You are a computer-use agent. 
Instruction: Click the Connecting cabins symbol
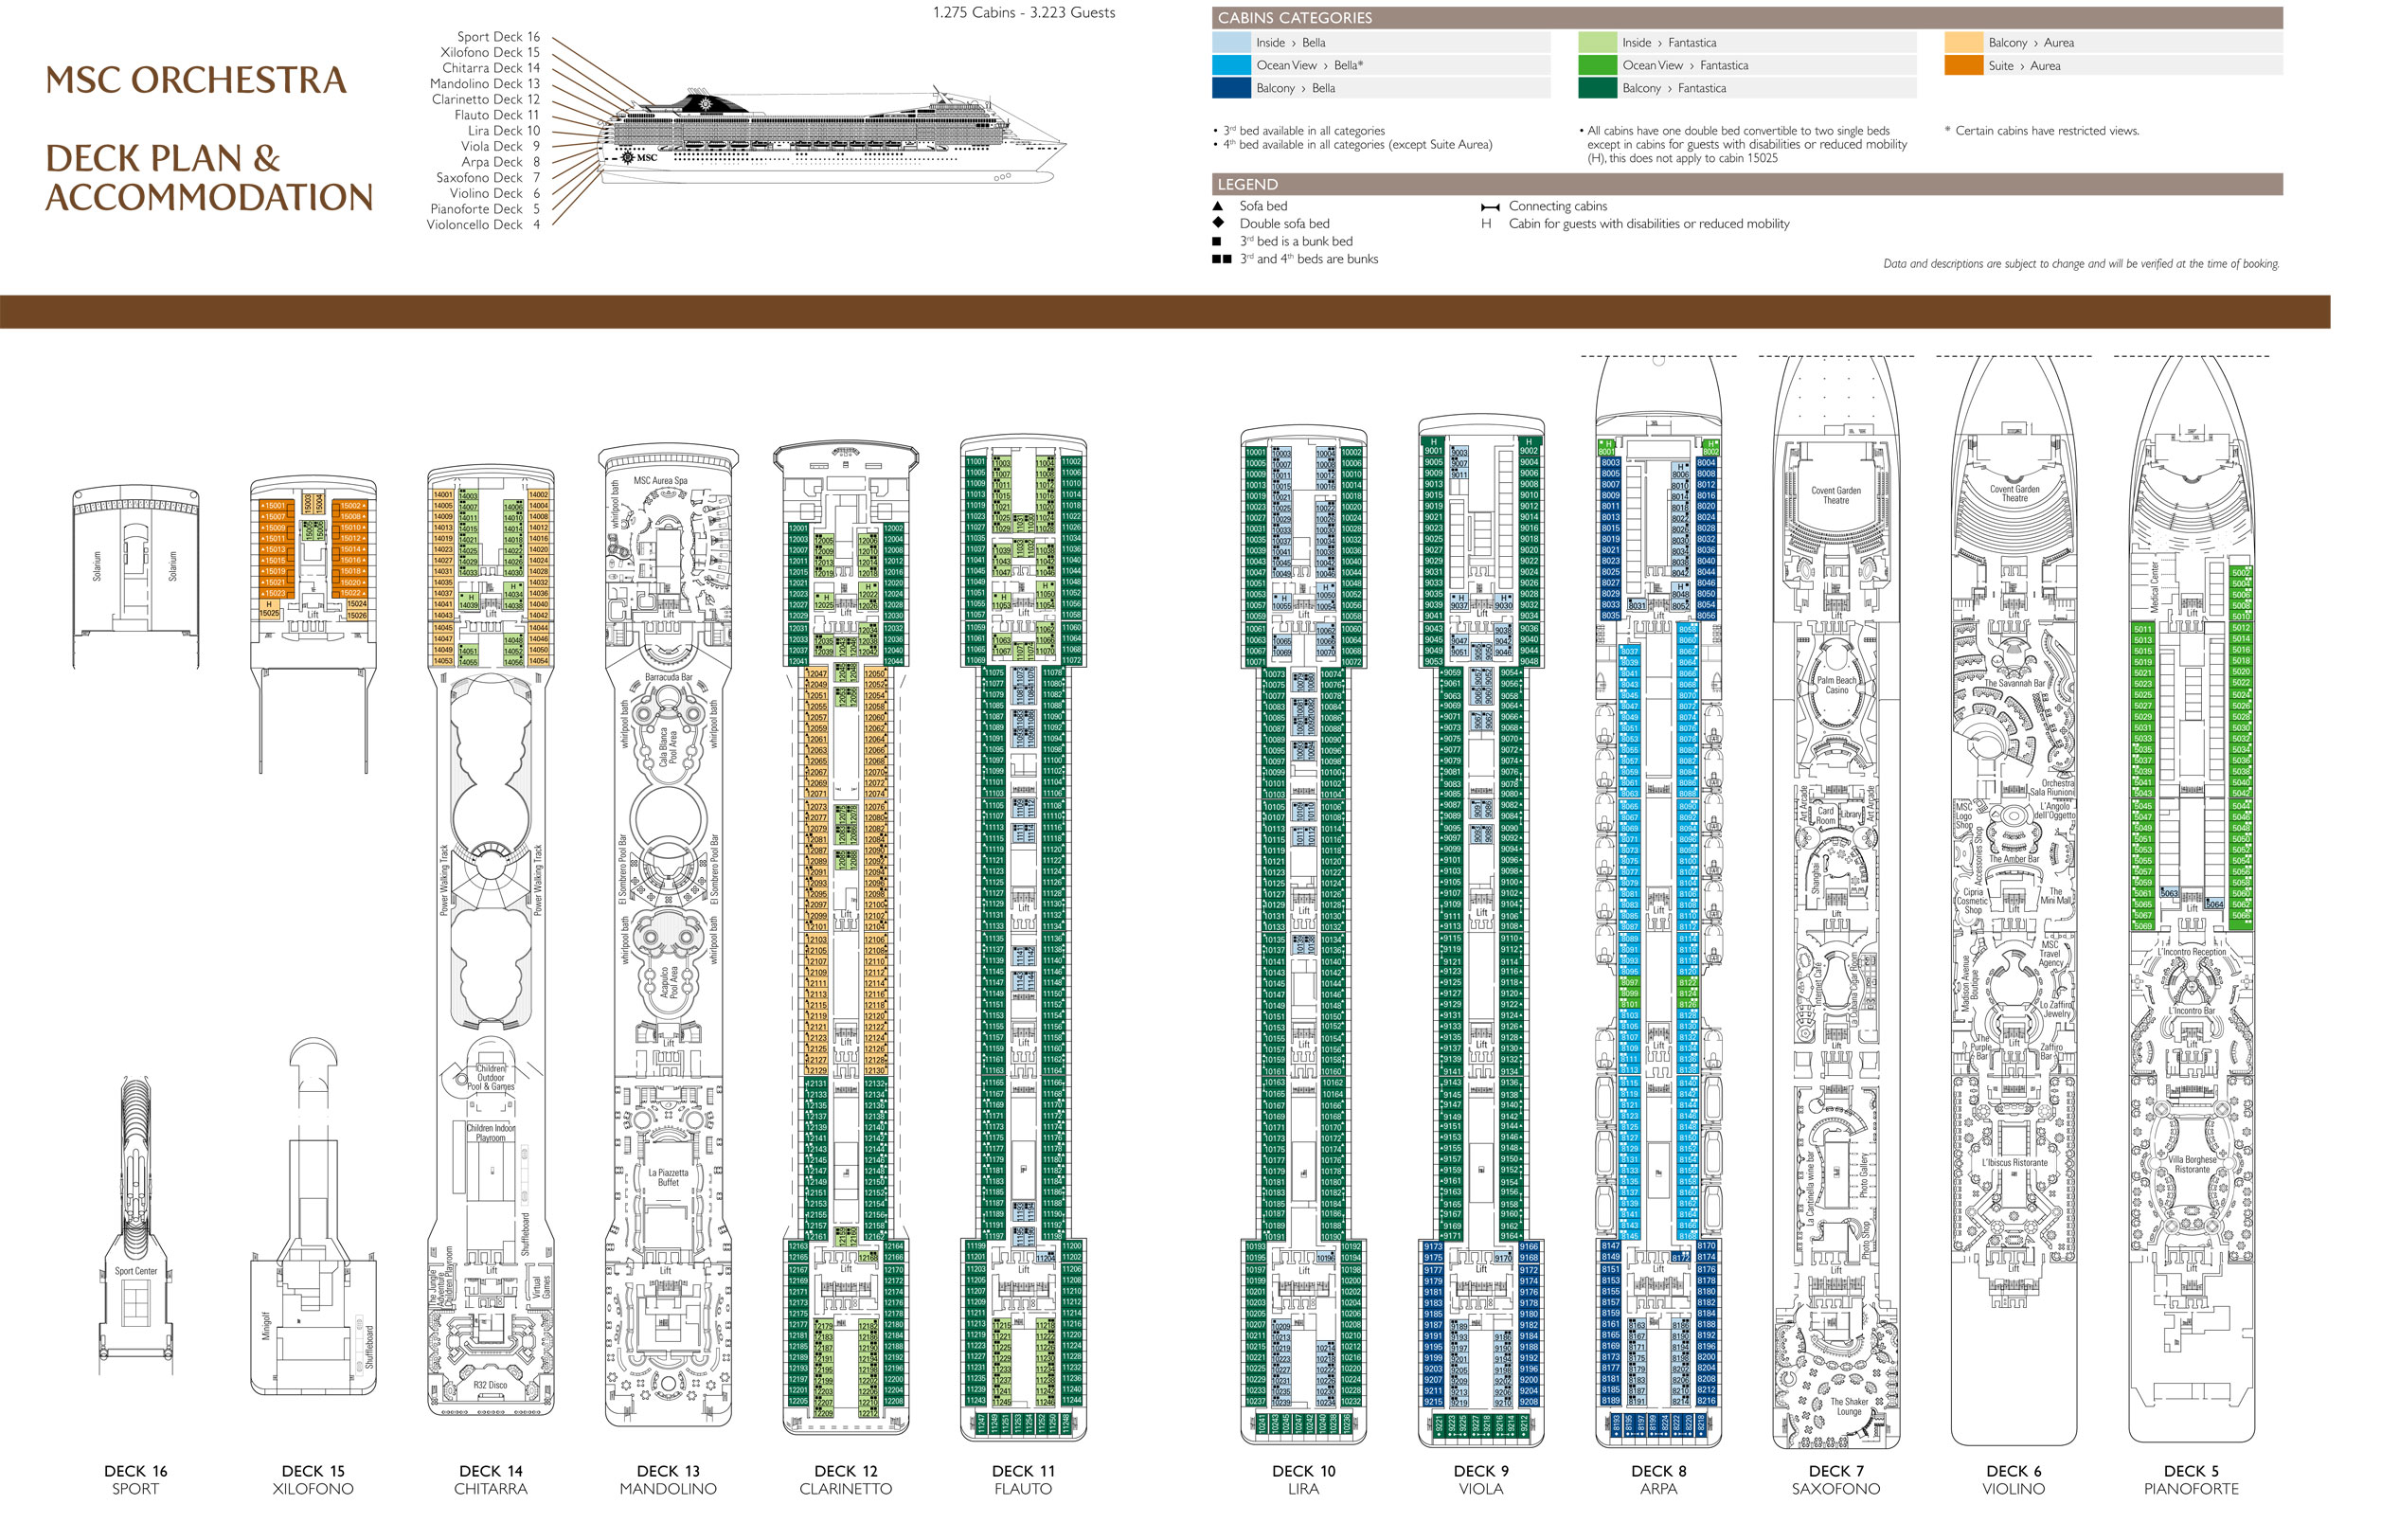point(1489,207)
